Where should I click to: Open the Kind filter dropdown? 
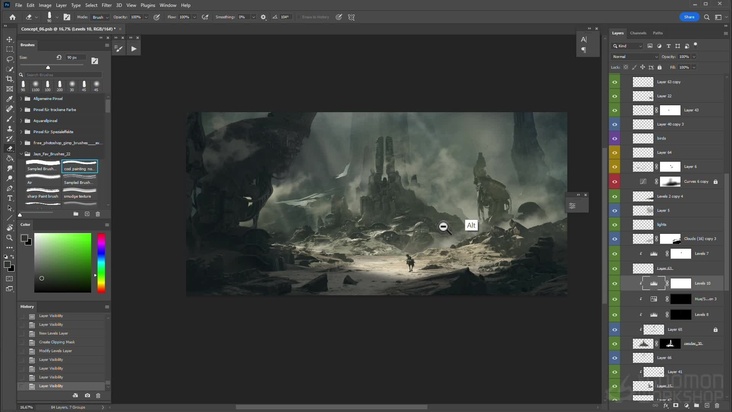628,46
